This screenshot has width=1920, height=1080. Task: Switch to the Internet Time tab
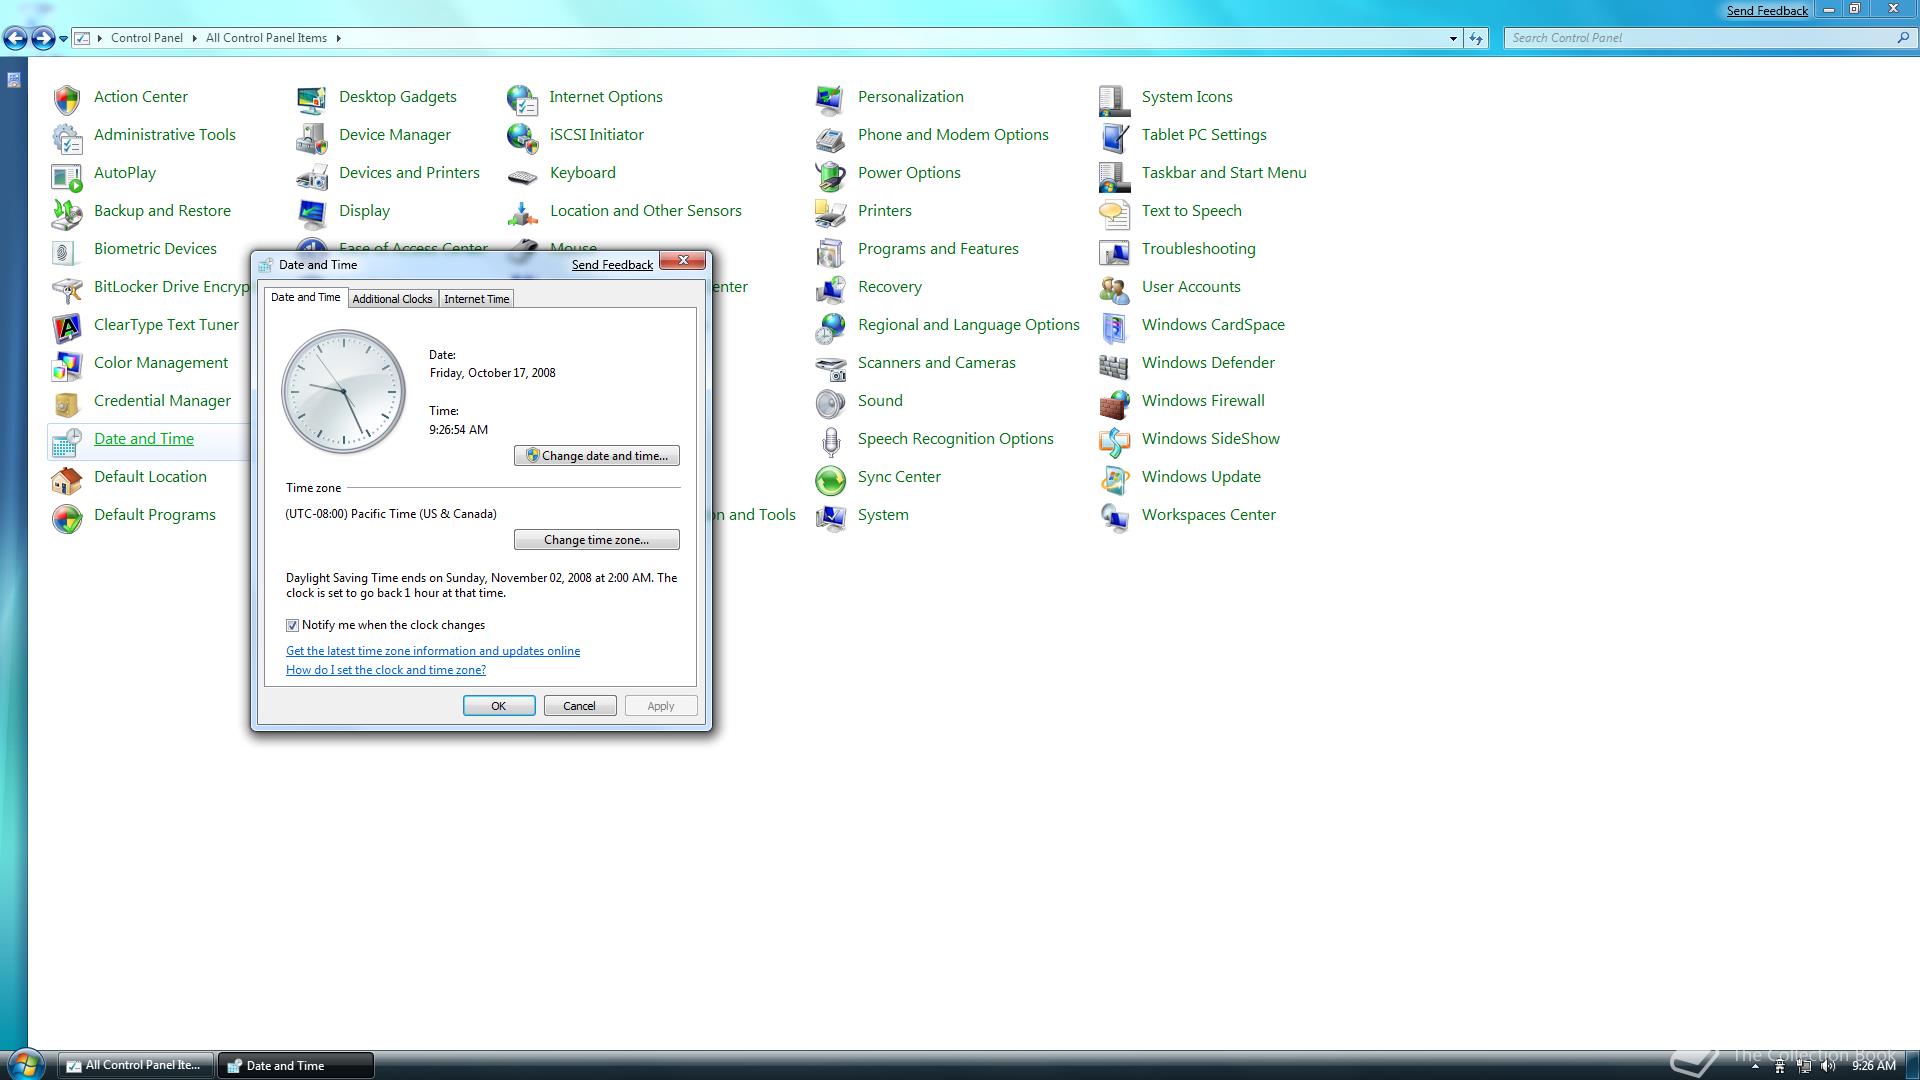coord(476,299)
